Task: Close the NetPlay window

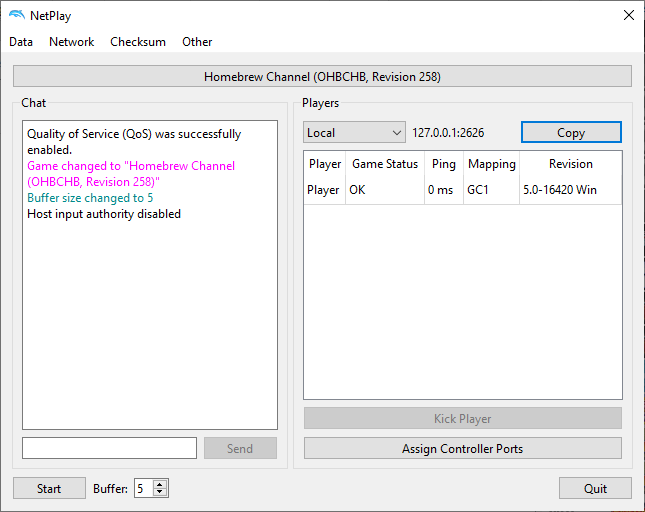Action: click(629, 15)
